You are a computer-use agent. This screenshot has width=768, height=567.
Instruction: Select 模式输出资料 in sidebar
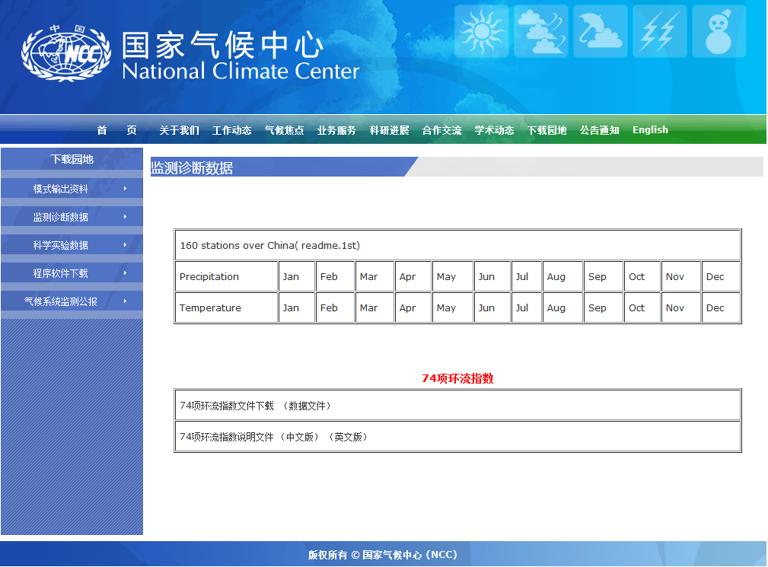point(61,189)
